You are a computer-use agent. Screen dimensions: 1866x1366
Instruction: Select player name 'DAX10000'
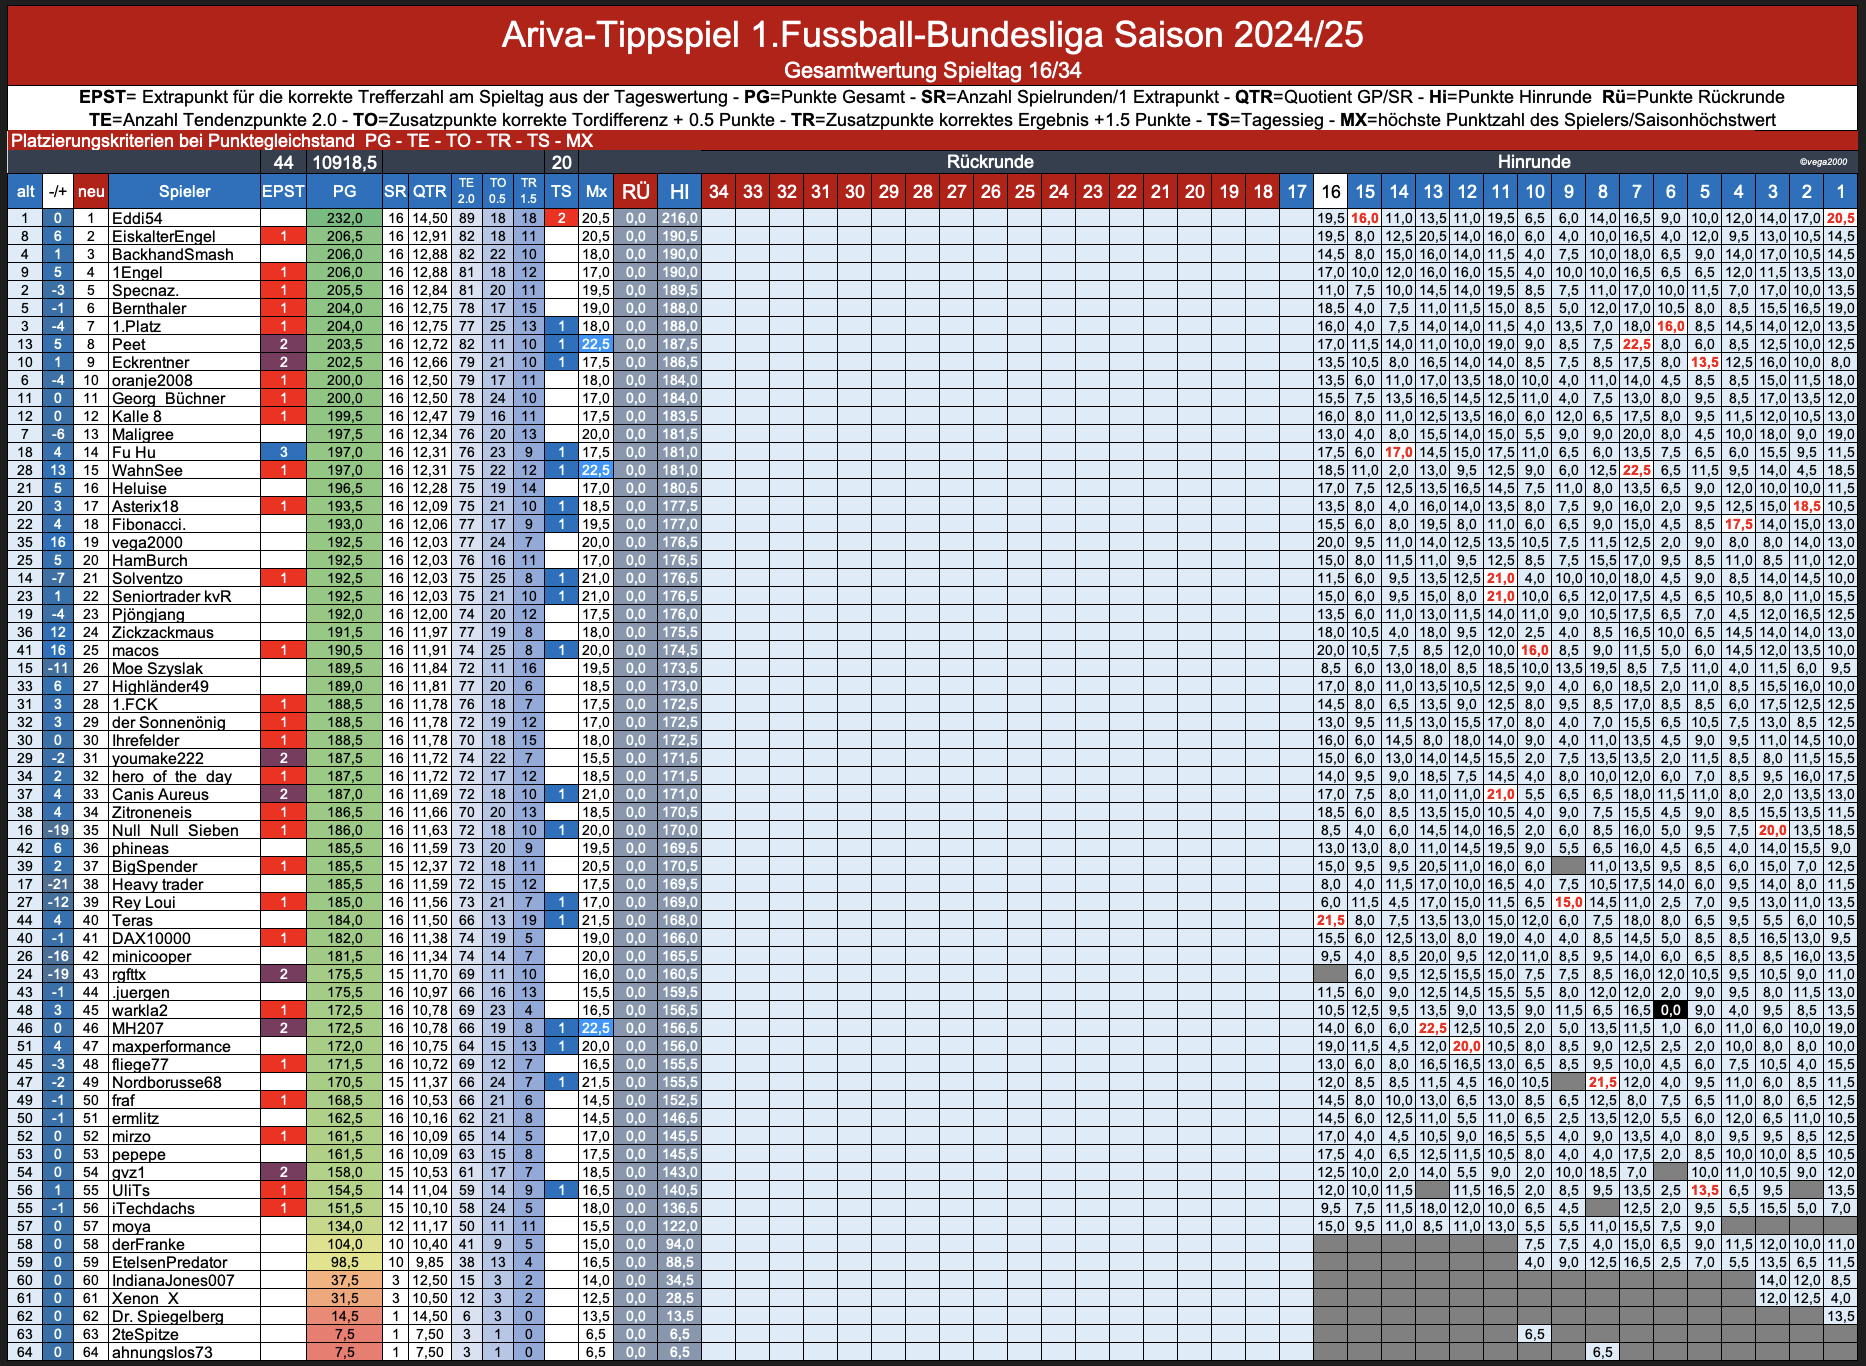pyautogui.click(x=151, y=938)
